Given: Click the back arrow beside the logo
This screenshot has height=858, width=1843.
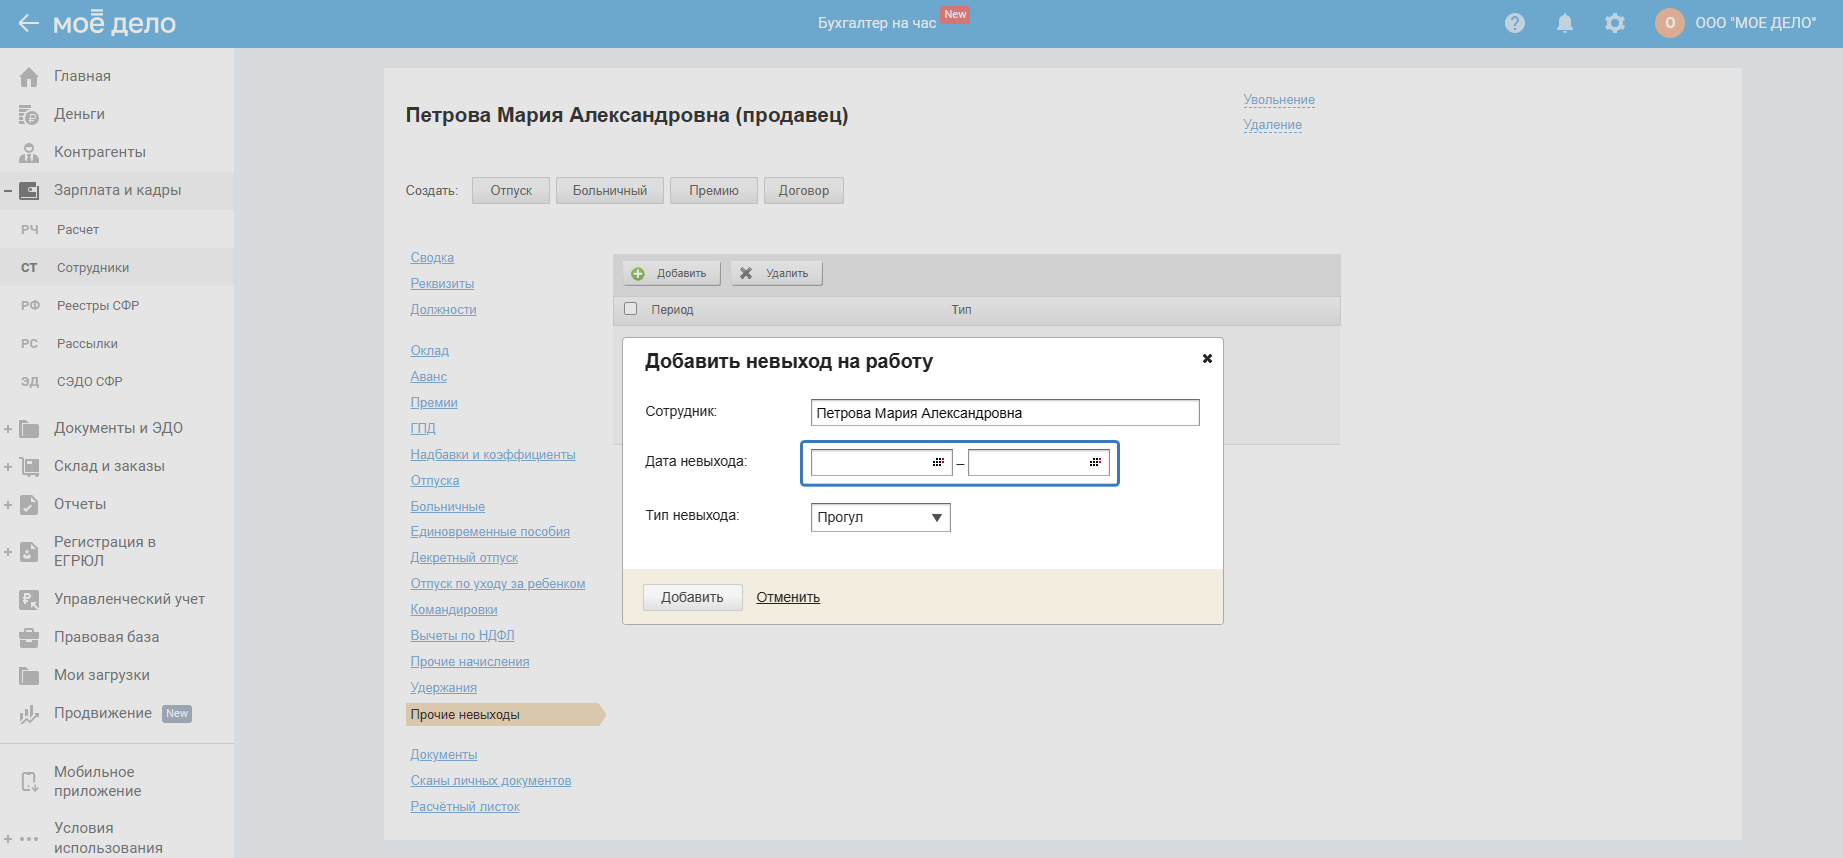Looking at the screenshot, I should [28, 23].
